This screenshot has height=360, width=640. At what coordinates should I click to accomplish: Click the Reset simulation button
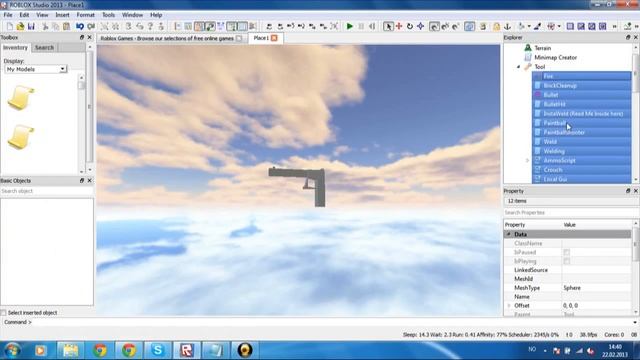(372, 27)
